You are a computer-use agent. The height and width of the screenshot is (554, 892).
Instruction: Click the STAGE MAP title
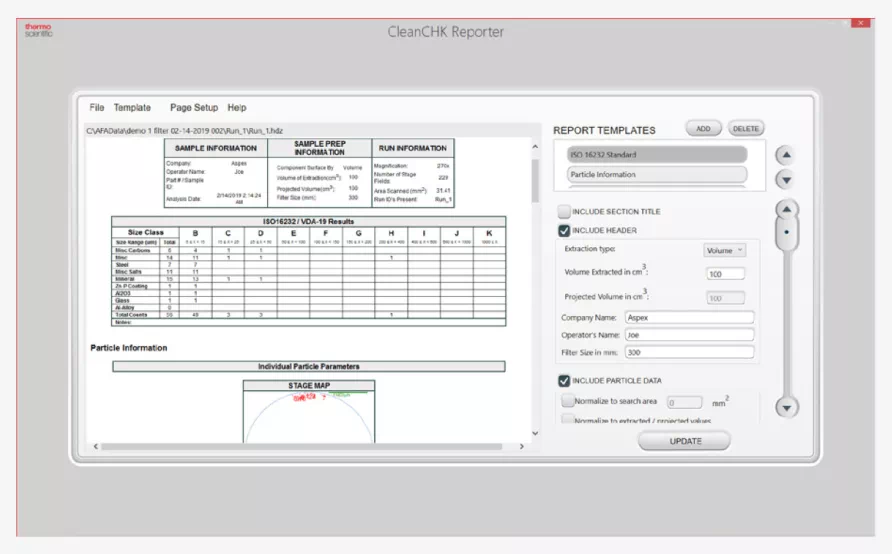309,386
